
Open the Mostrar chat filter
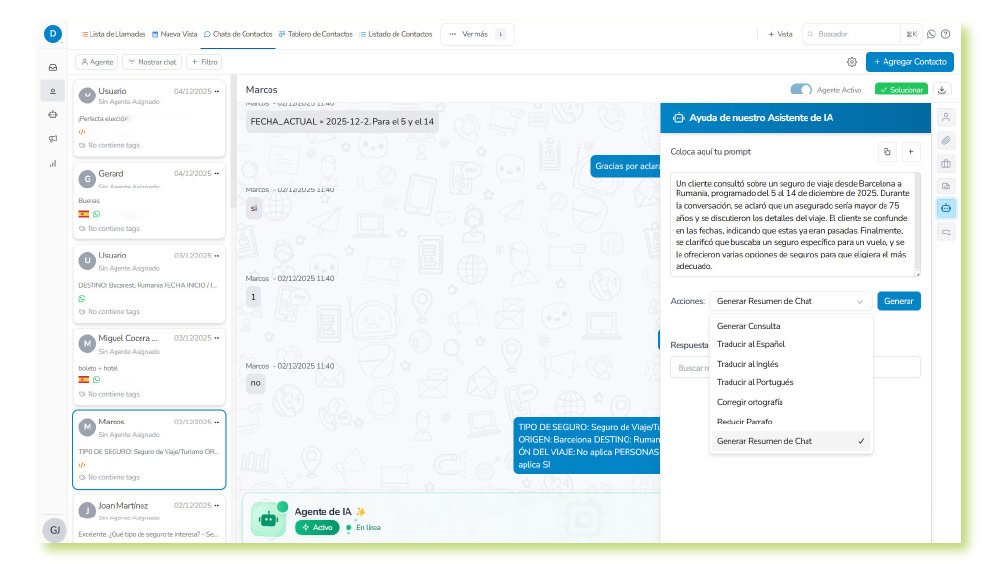coord(152,62)
